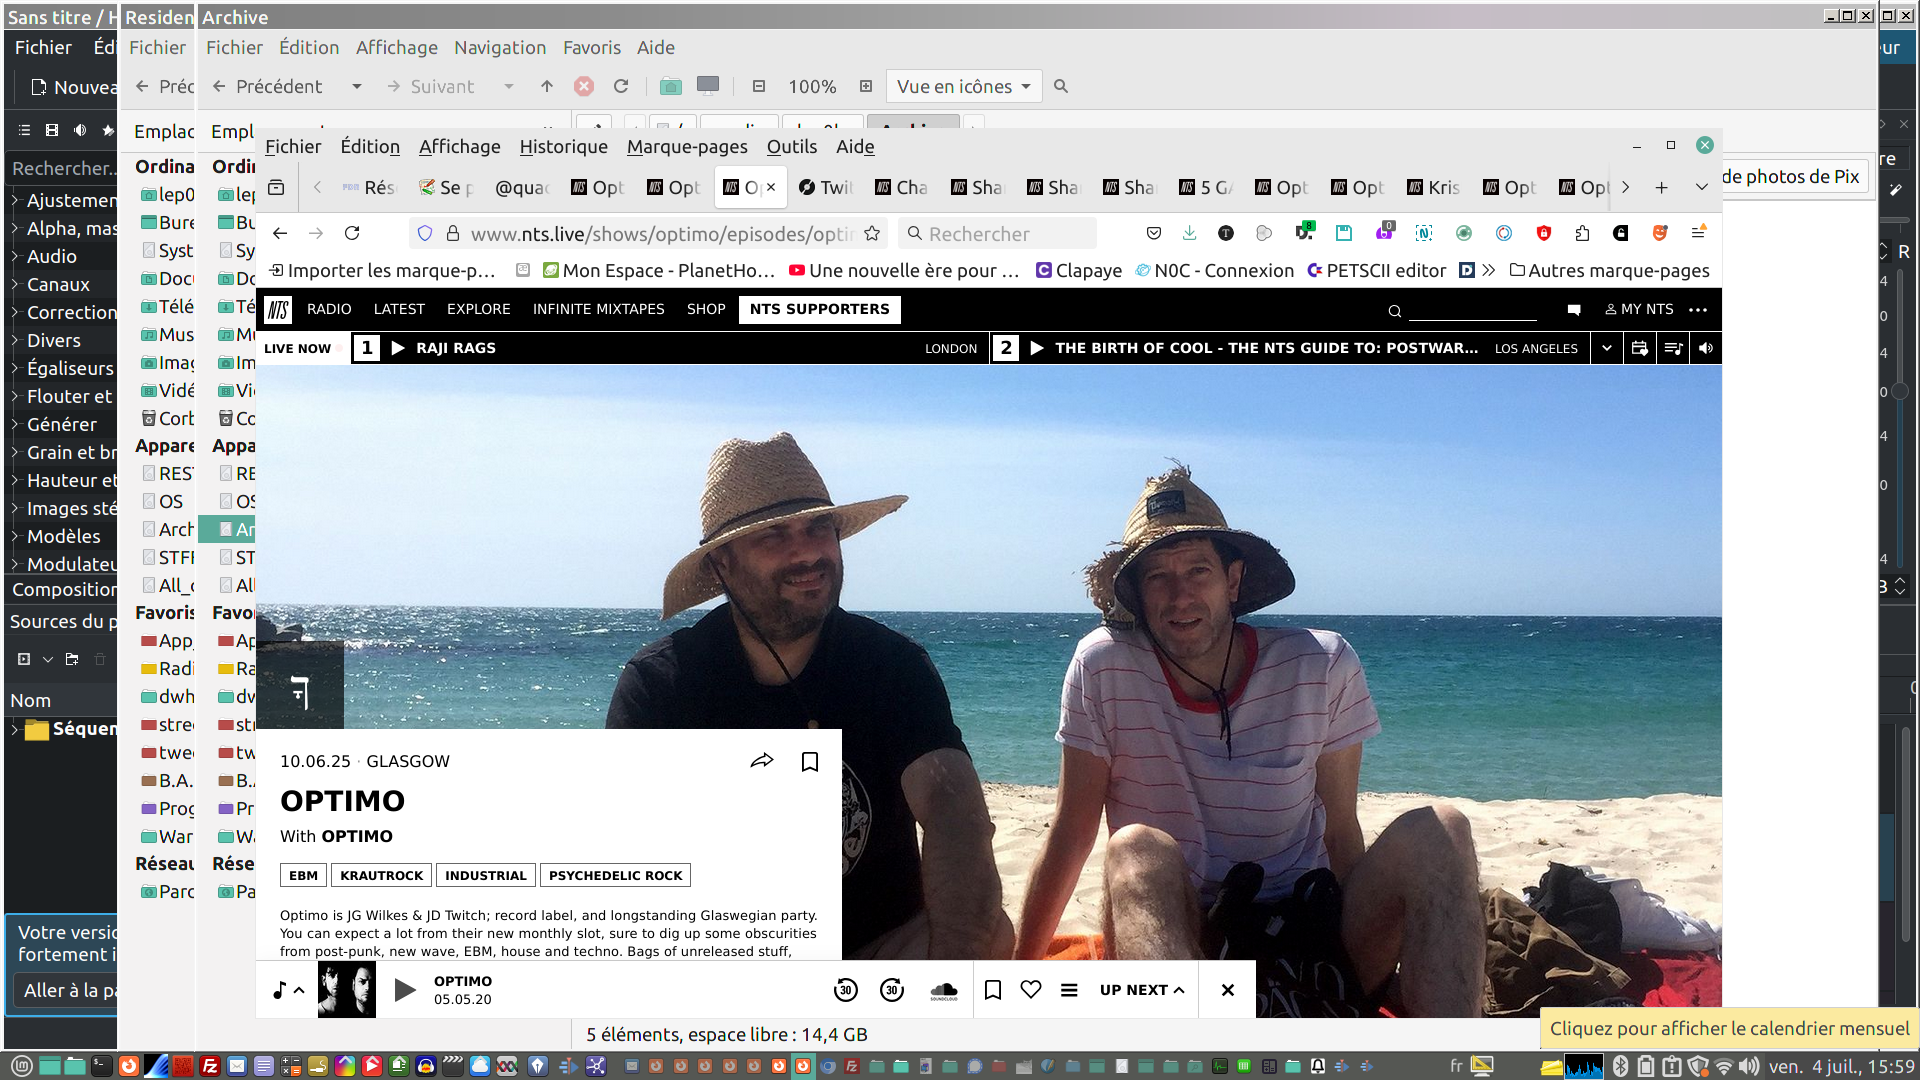Expand the live channels dropdown chevron
The height and width of the screenshot is (1080, 1920).
coord(1606,348)
